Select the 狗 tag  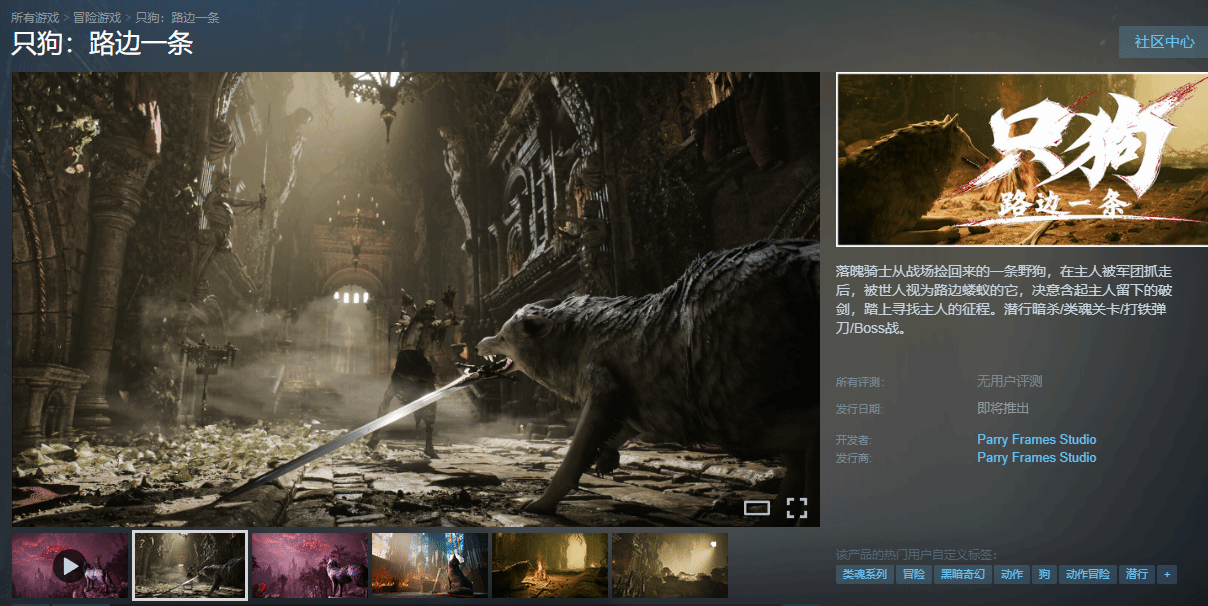click(x=1044, y=574)
